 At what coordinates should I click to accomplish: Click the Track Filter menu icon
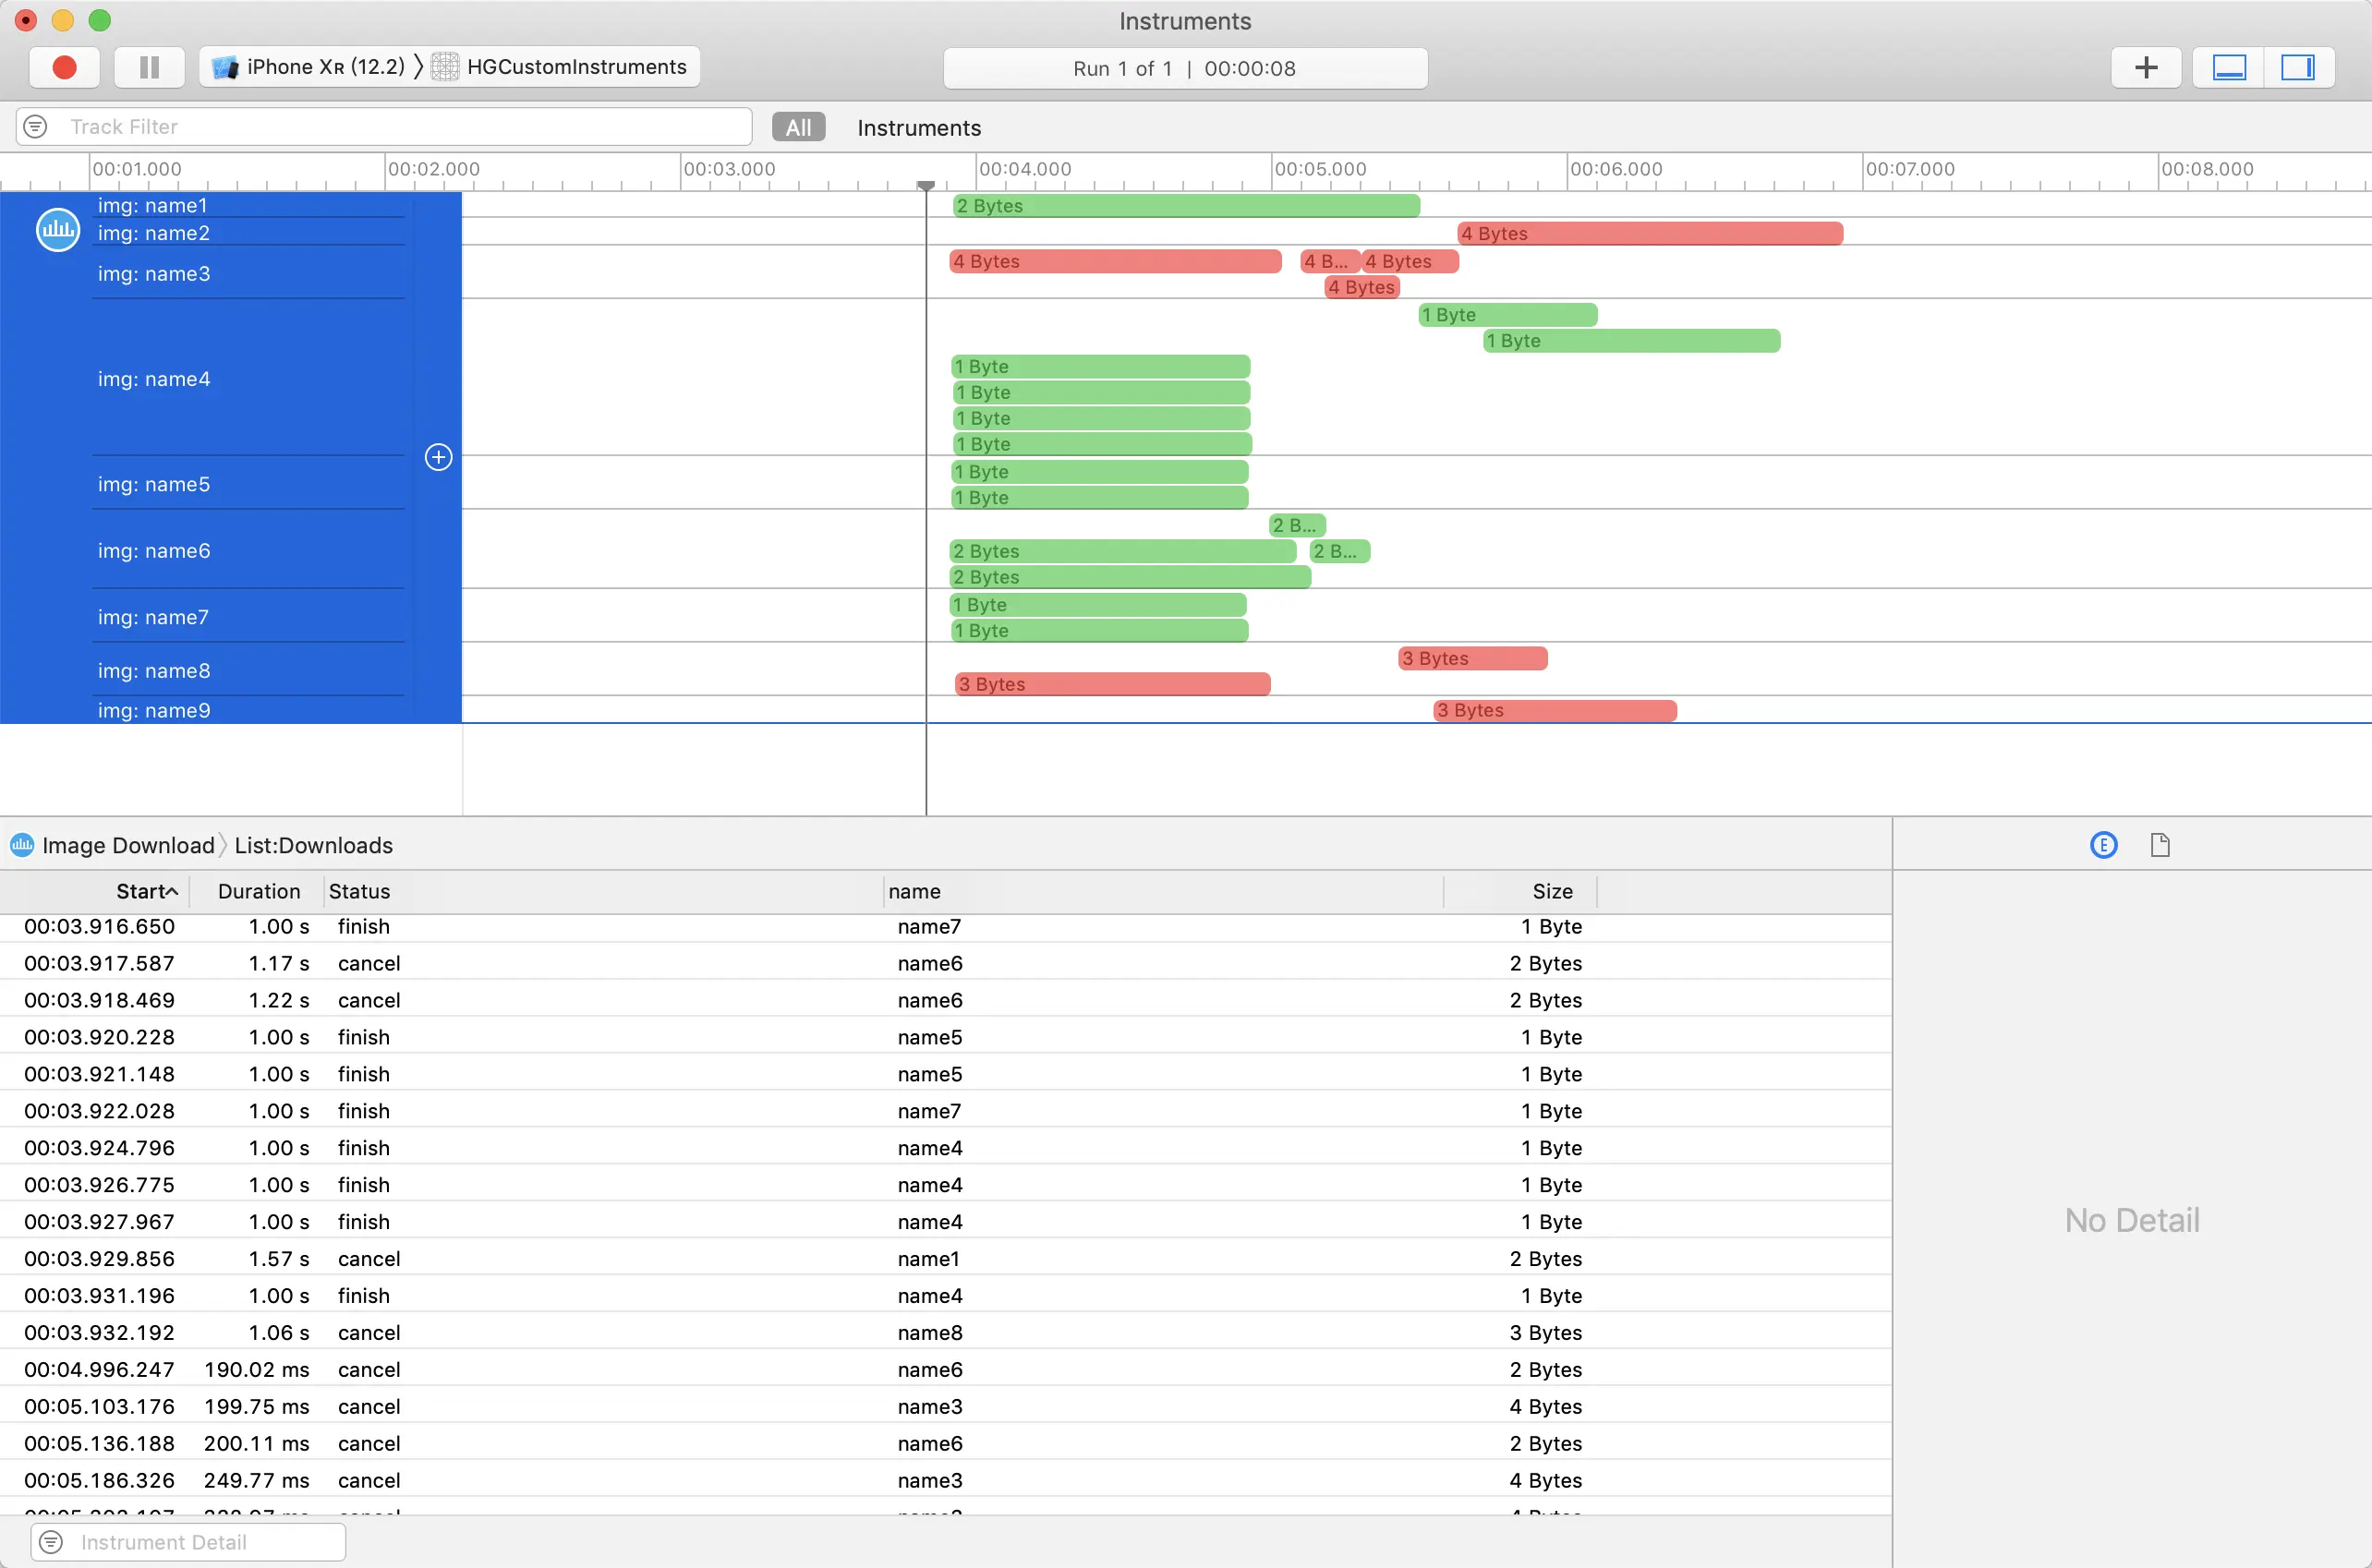pos(35,127)
